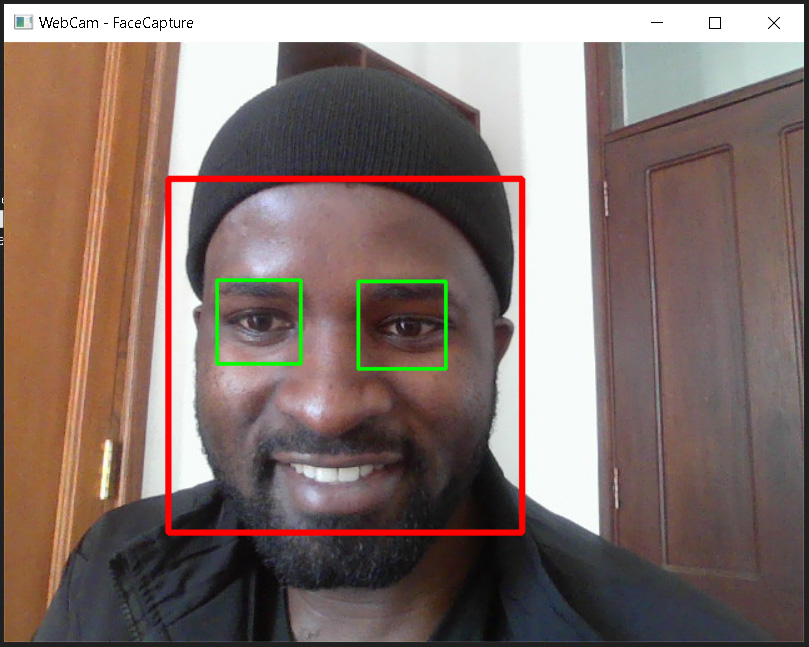Image resolution: width=809 pixels, height=647 pixels.
Task: Click the green right eye detection box
Action: 401,322
